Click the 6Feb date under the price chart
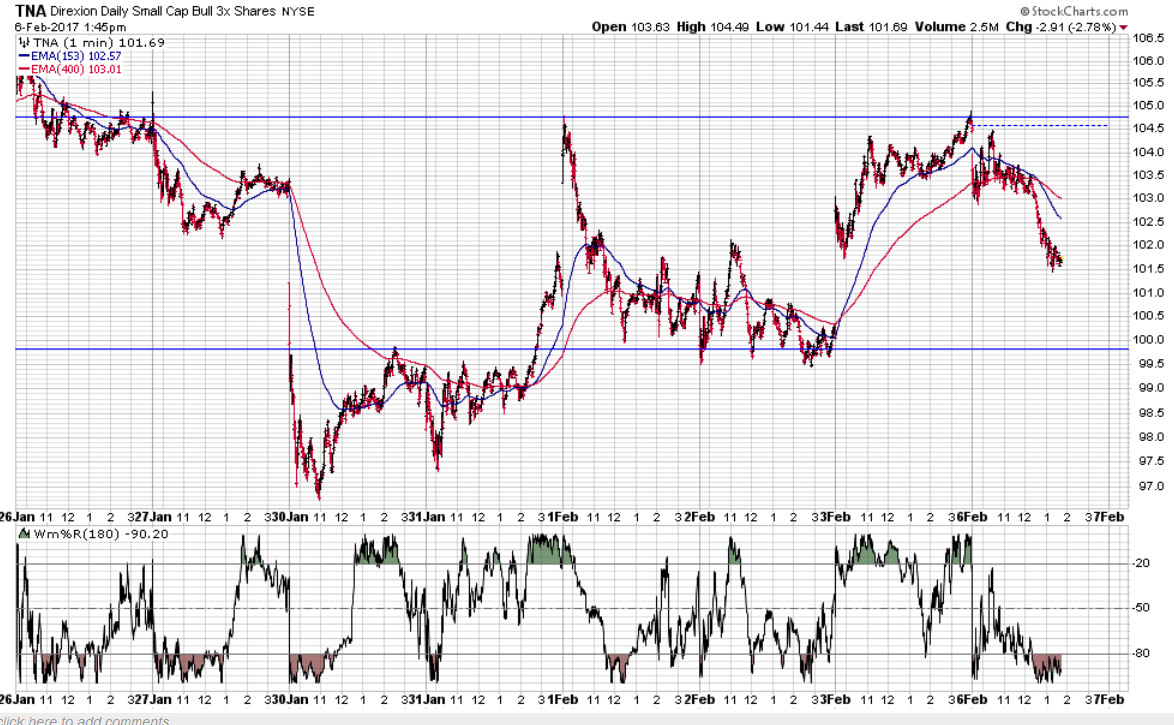 (972, 517)
